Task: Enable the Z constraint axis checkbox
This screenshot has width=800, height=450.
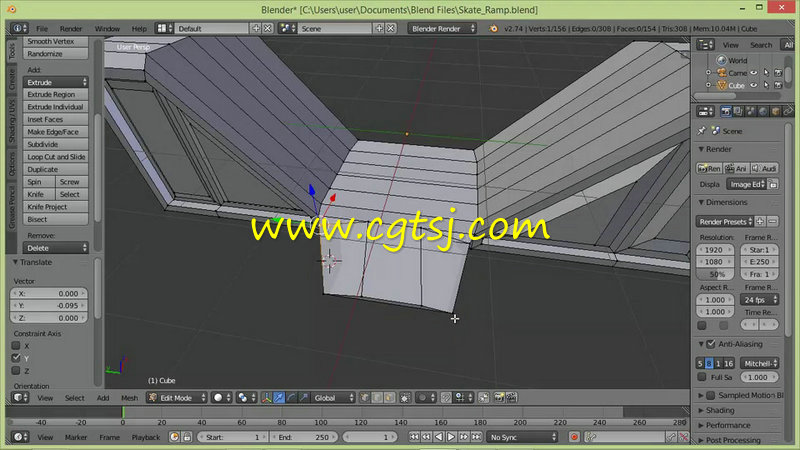Action: pos(16,370)
